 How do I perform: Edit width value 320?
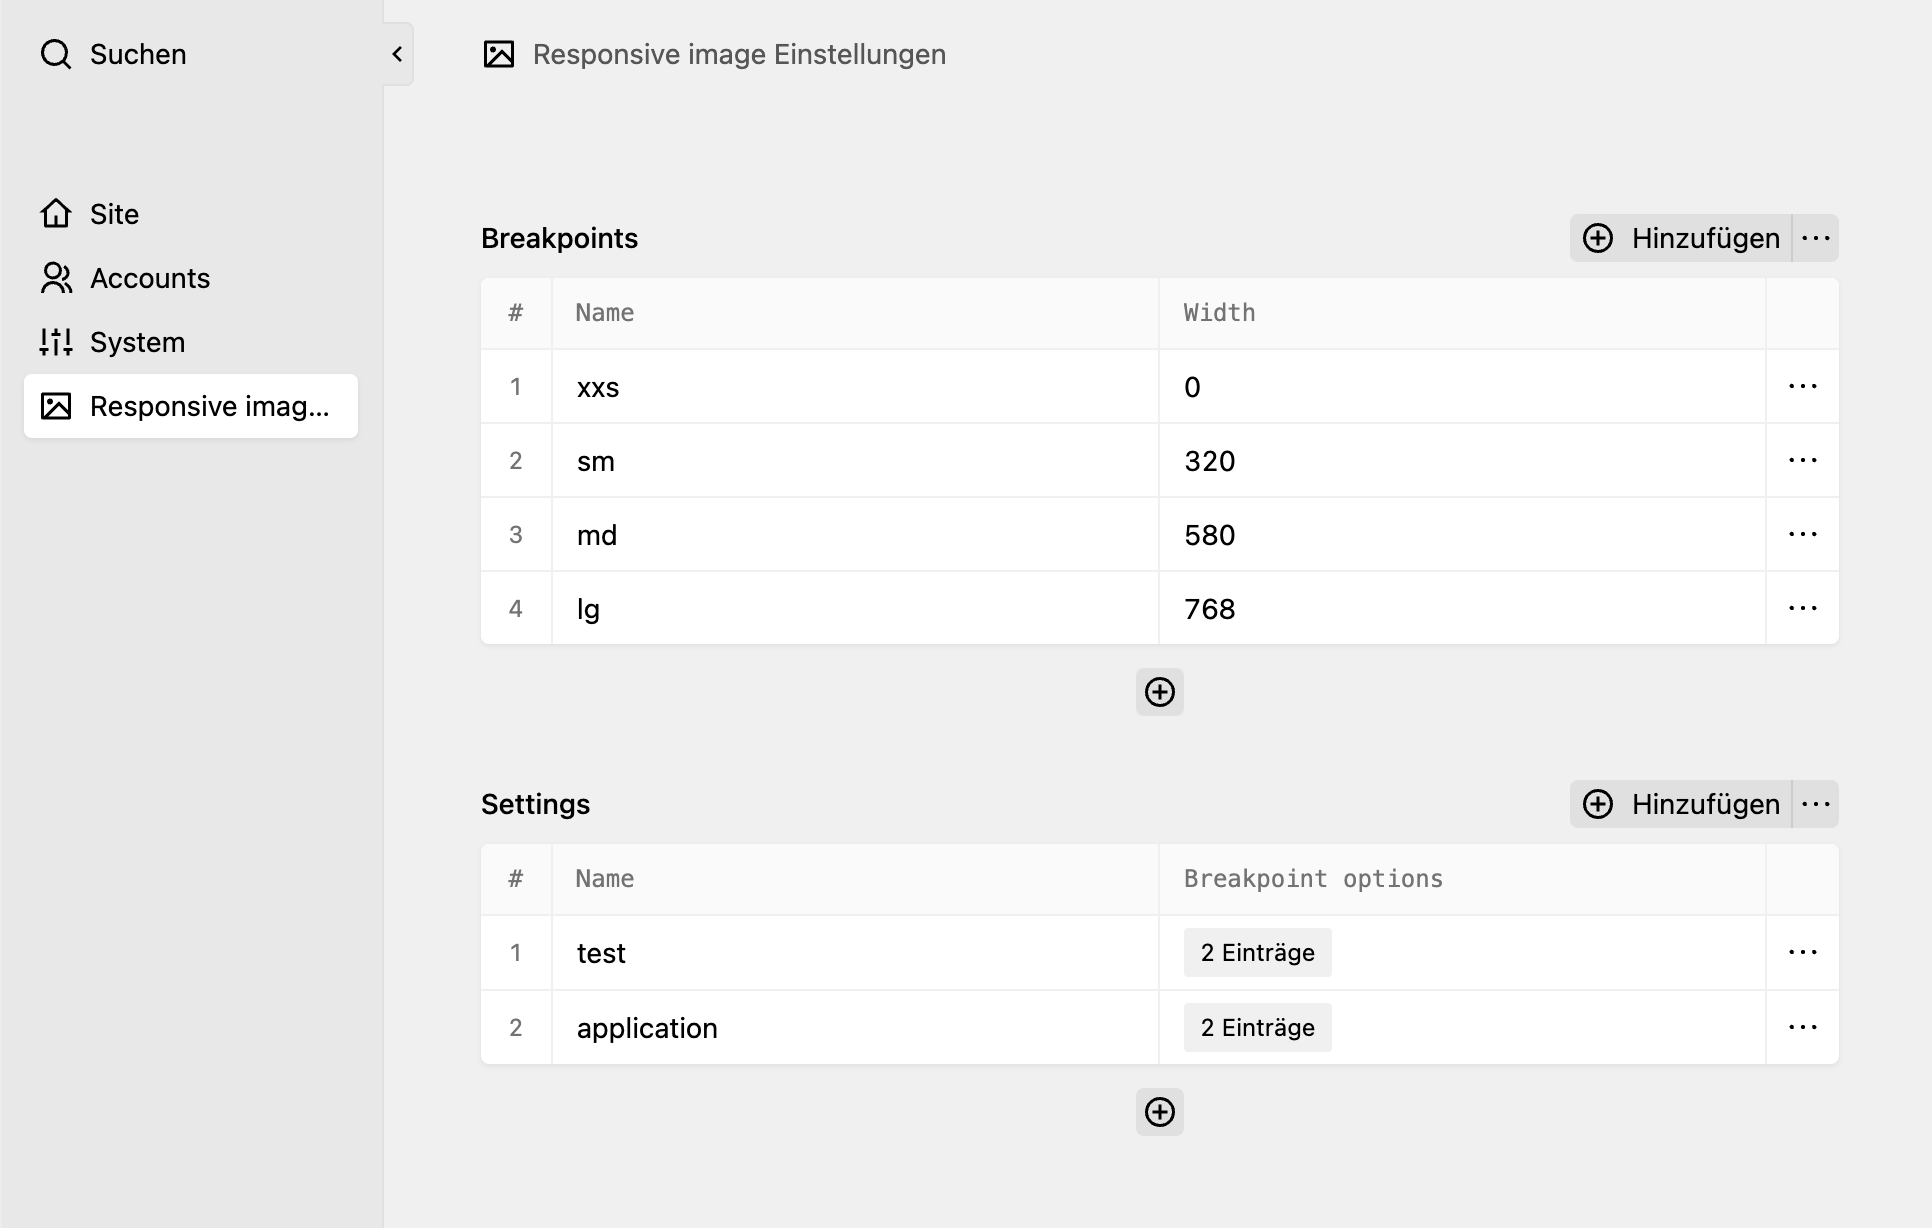coord(1463,460)
